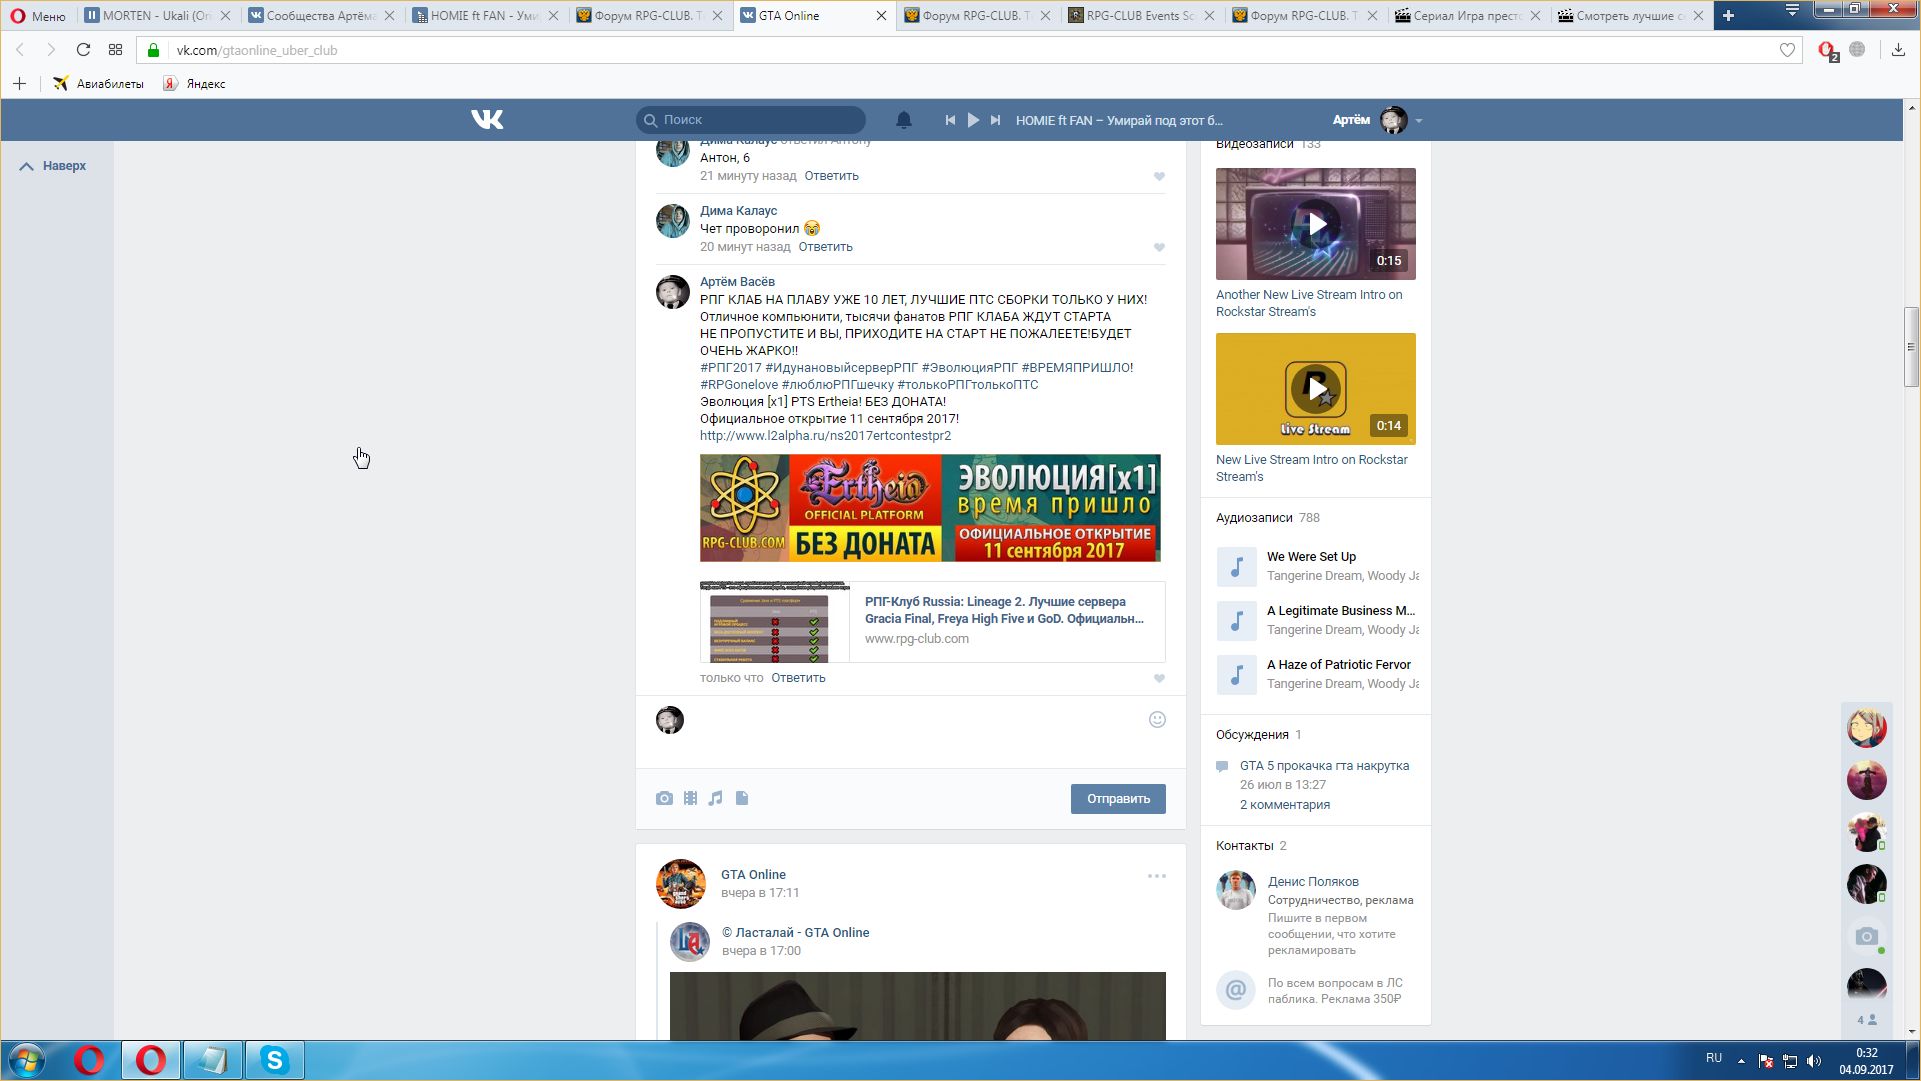Like Артём Васёв's comment
Screen dimensions: 1921x1081
coord(1159,679)
